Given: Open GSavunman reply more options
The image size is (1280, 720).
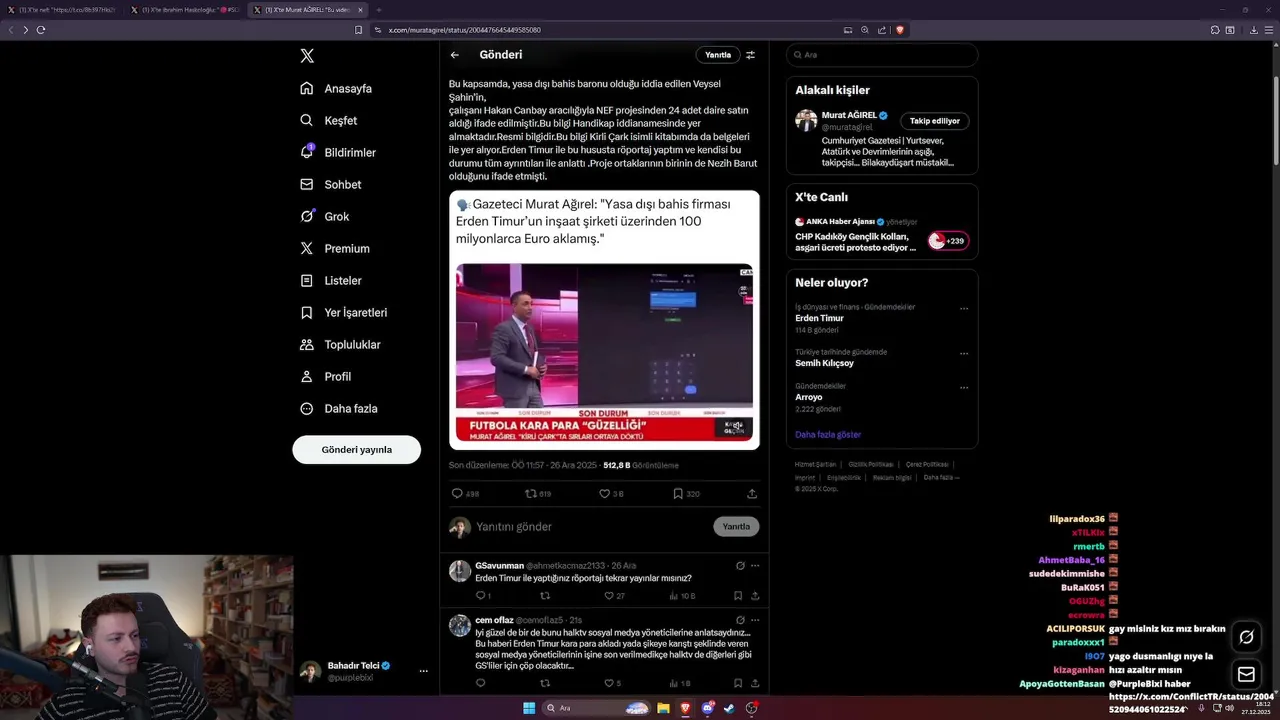Looking at the screenshot, I should coord(755,565).
